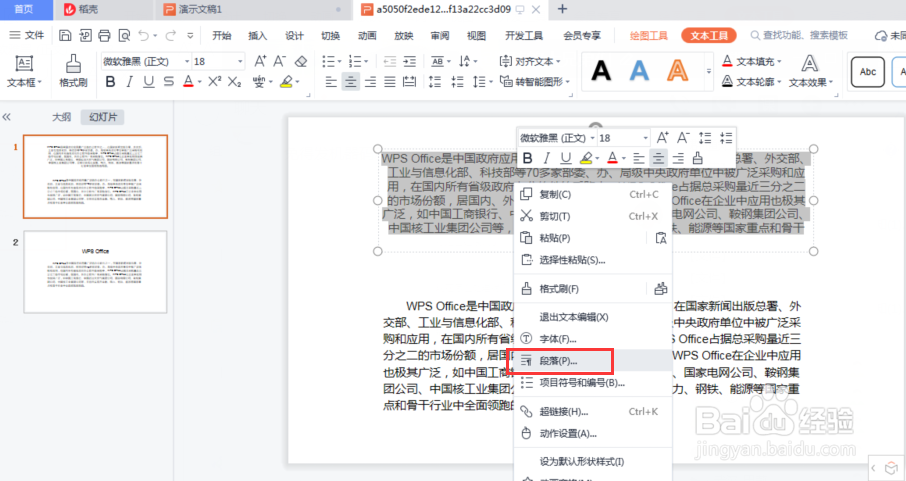This screenshot has width=906, height=481.
Task: Open the 插入 (Insert) ribbon tab
Action: coord(258,36)
